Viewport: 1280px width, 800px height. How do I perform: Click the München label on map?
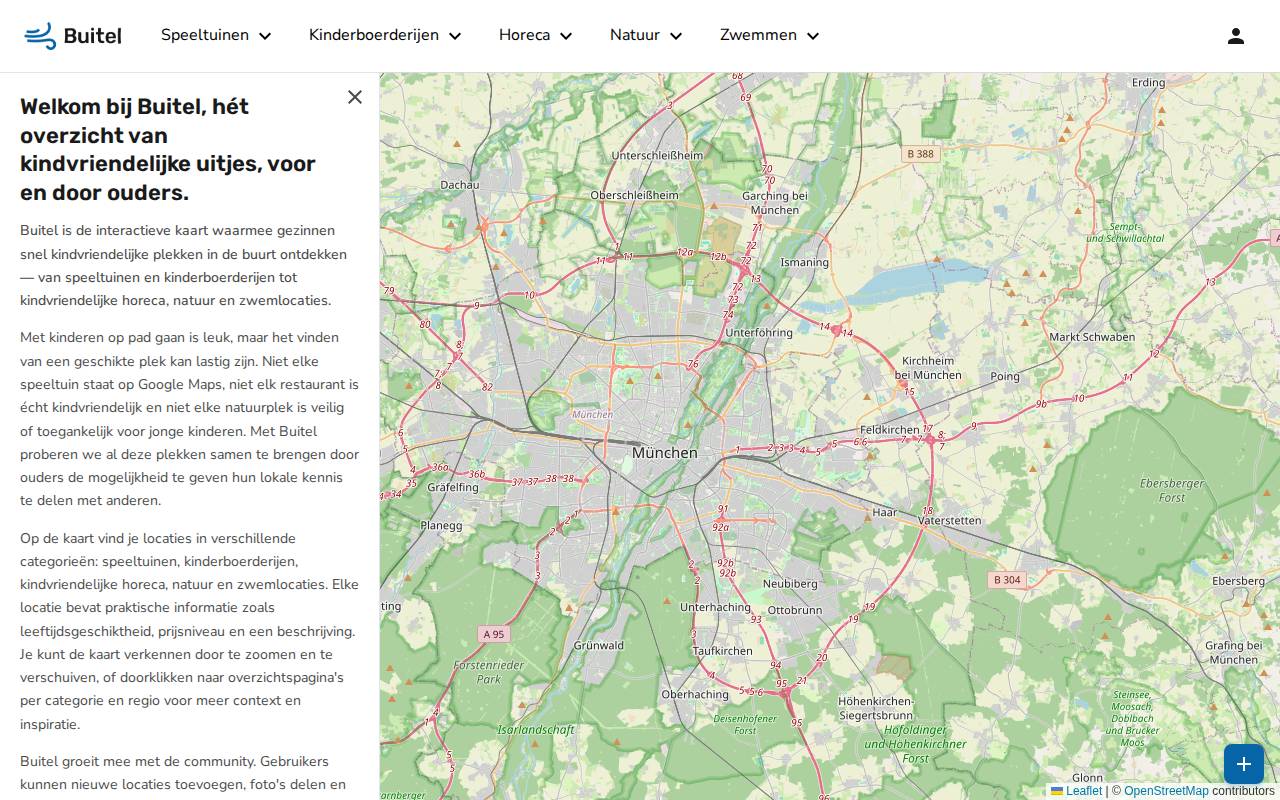(x=665, y=453)
